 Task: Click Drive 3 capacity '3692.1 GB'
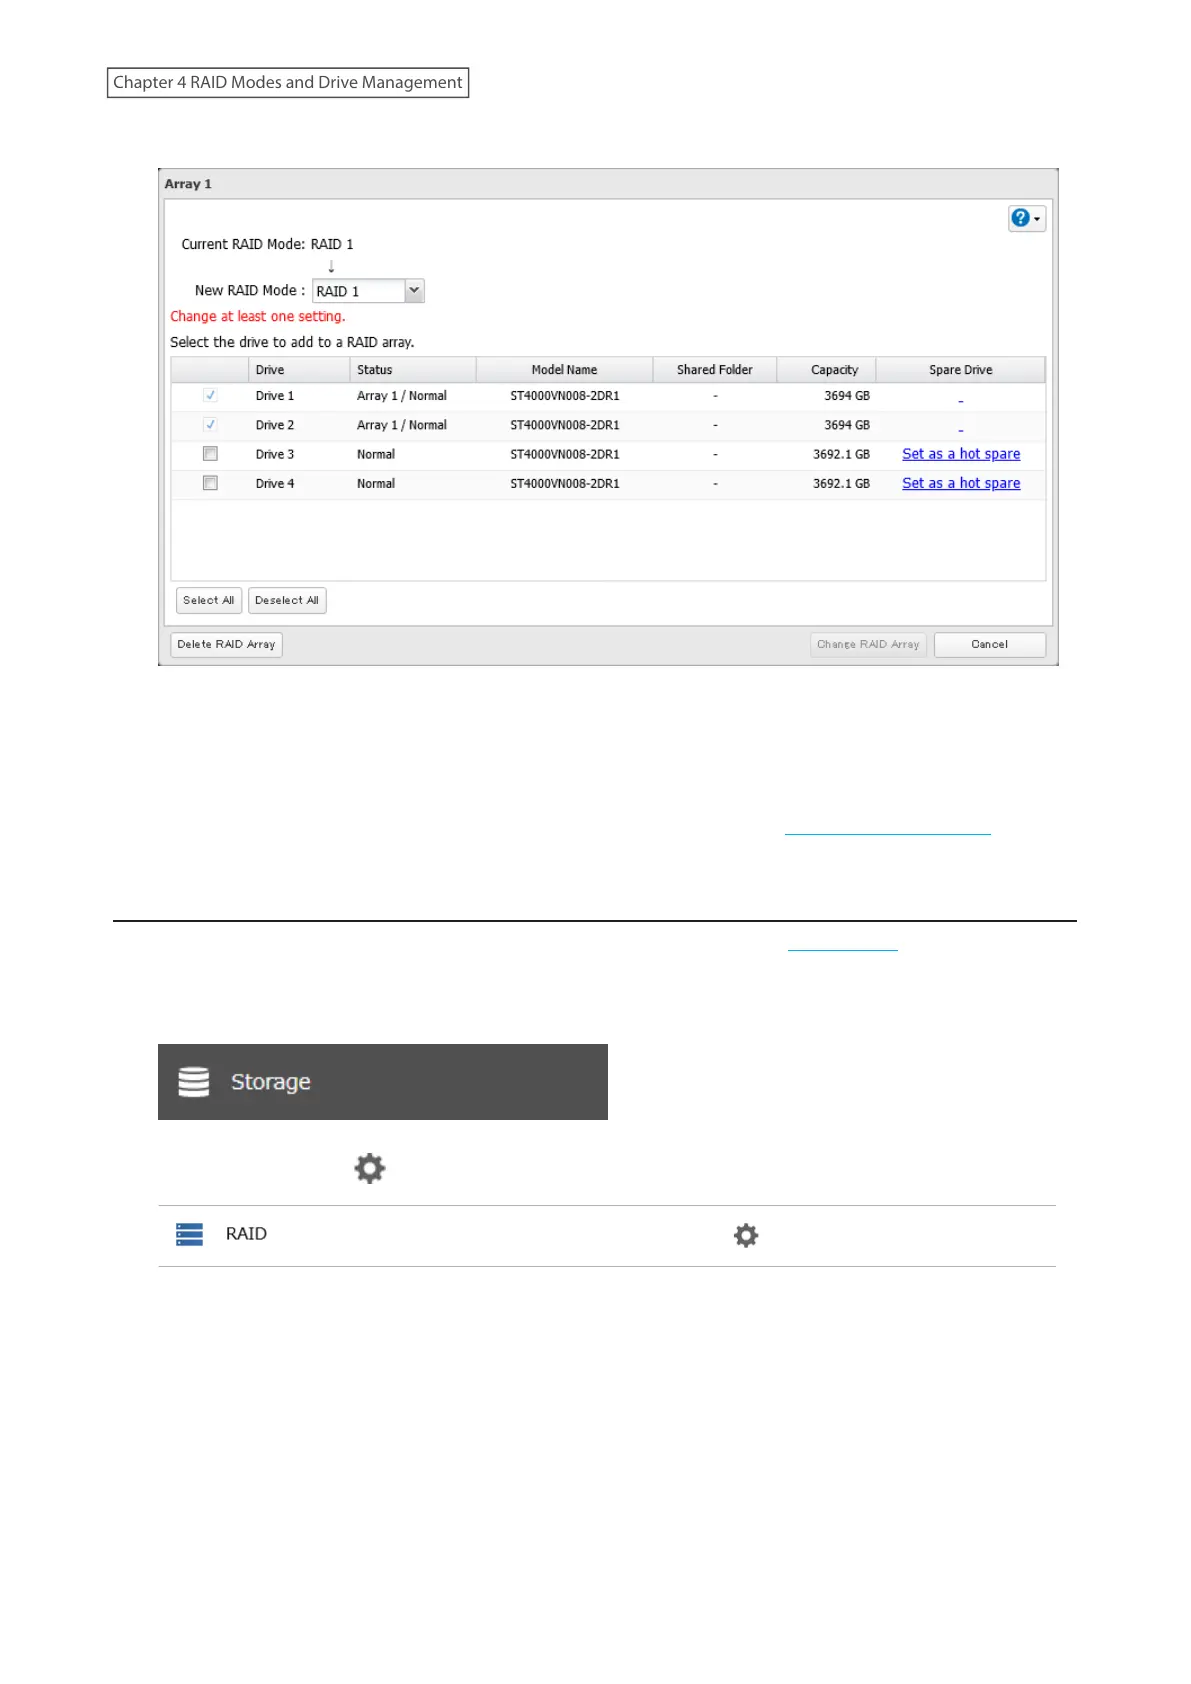coord(841,454)
